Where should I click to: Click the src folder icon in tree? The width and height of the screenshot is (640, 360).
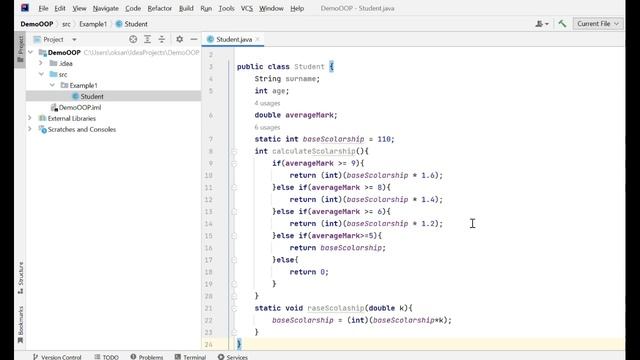[53, 74]
